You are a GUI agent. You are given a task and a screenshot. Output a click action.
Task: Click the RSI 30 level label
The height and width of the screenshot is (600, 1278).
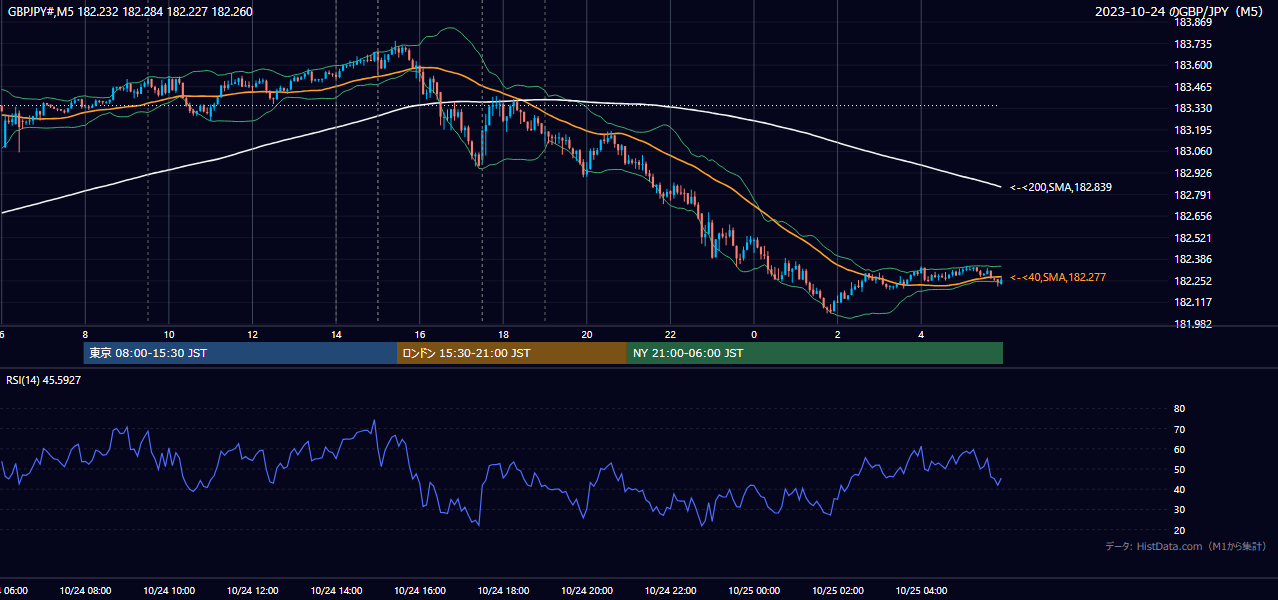1179,510
